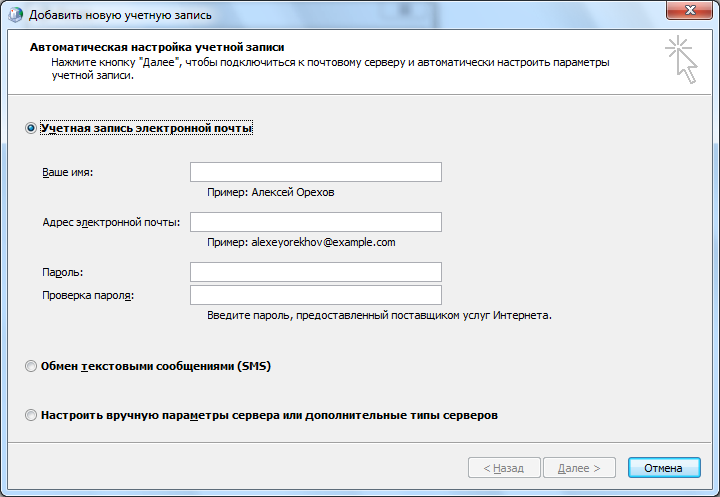Click the Отмена button
The image size is (720, 497).
pyautogui.click(x=664, y=468)
